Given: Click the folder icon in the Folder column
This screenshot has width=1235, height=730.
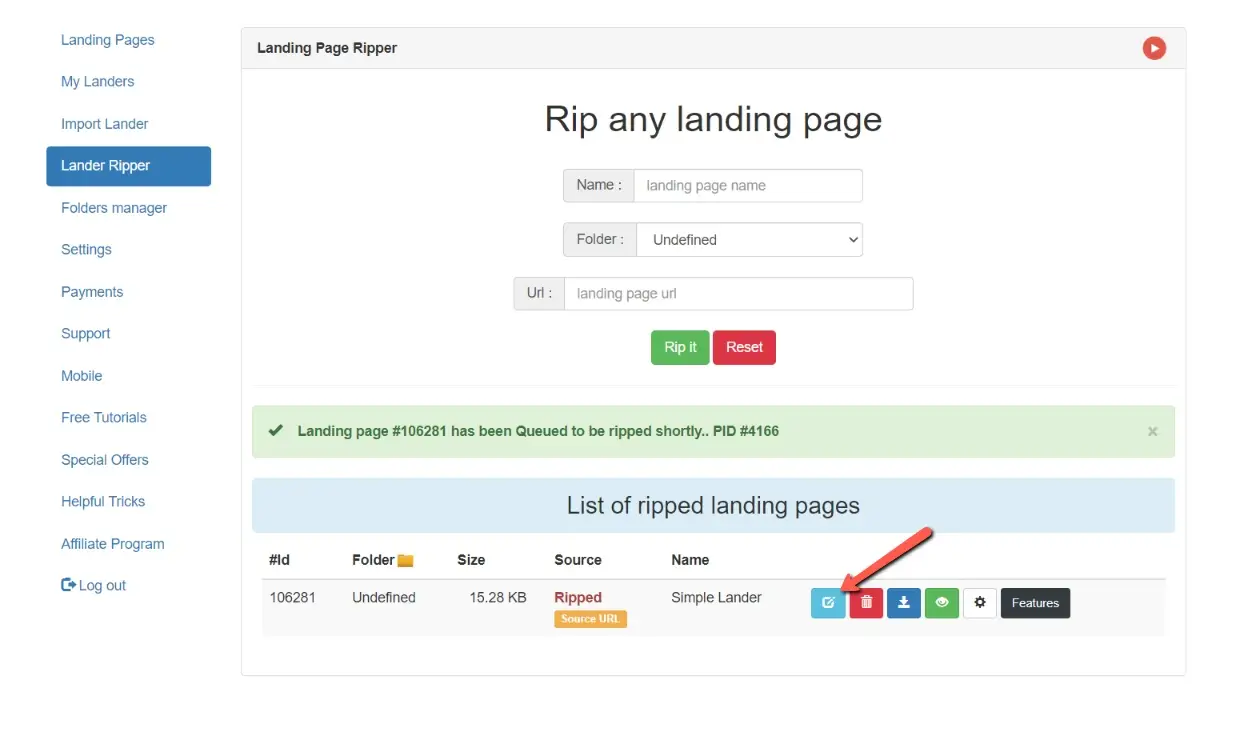Looking at the screenshot, I should tap(405, 561).
